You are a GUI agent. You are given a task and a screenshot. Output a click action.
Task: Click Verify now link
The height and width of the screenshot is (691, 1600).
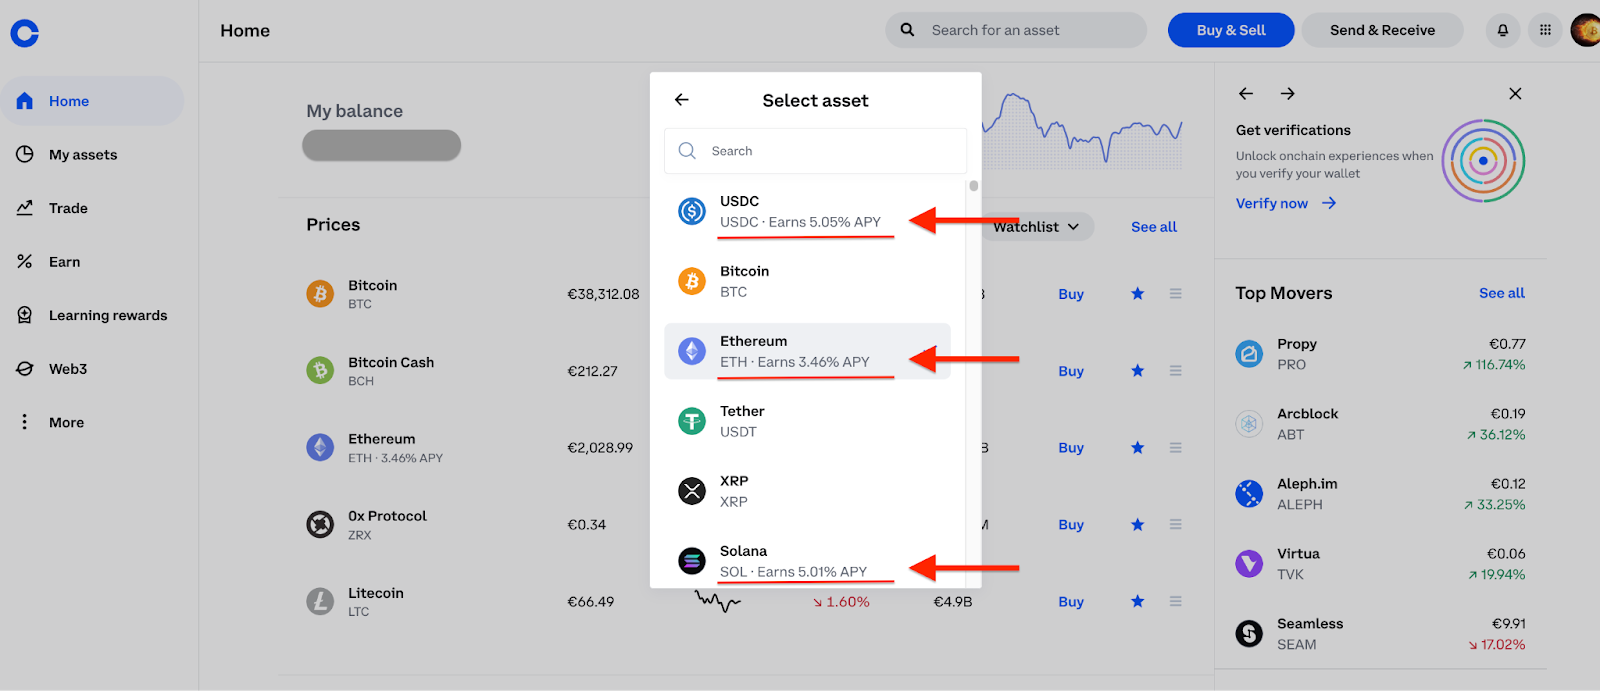pyautogui.click(x=1286, y=203)
